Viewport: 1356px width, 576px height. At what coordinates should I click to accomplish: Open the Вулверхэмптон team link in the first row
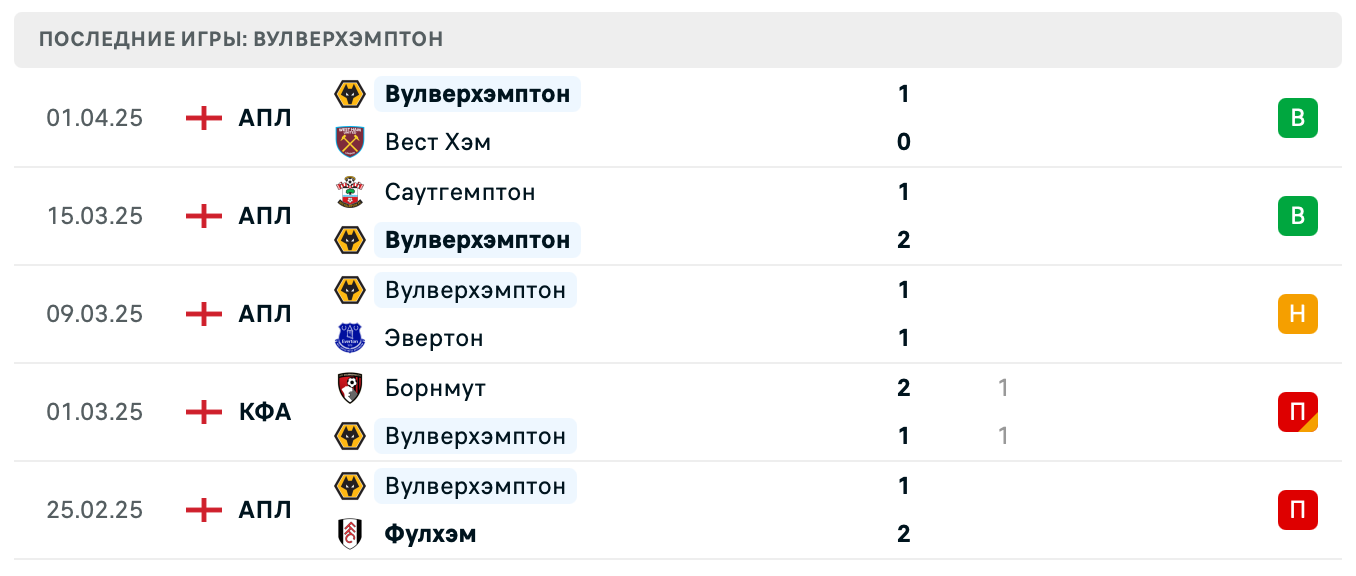pos(476,94)
